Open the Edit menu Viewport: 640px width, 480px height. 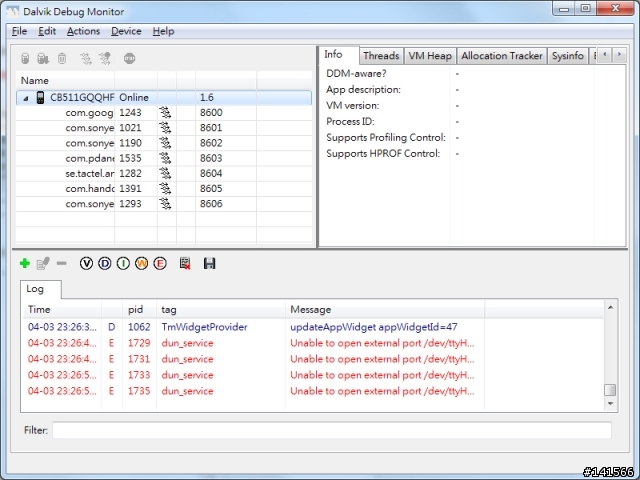click(x=47, y=31)
